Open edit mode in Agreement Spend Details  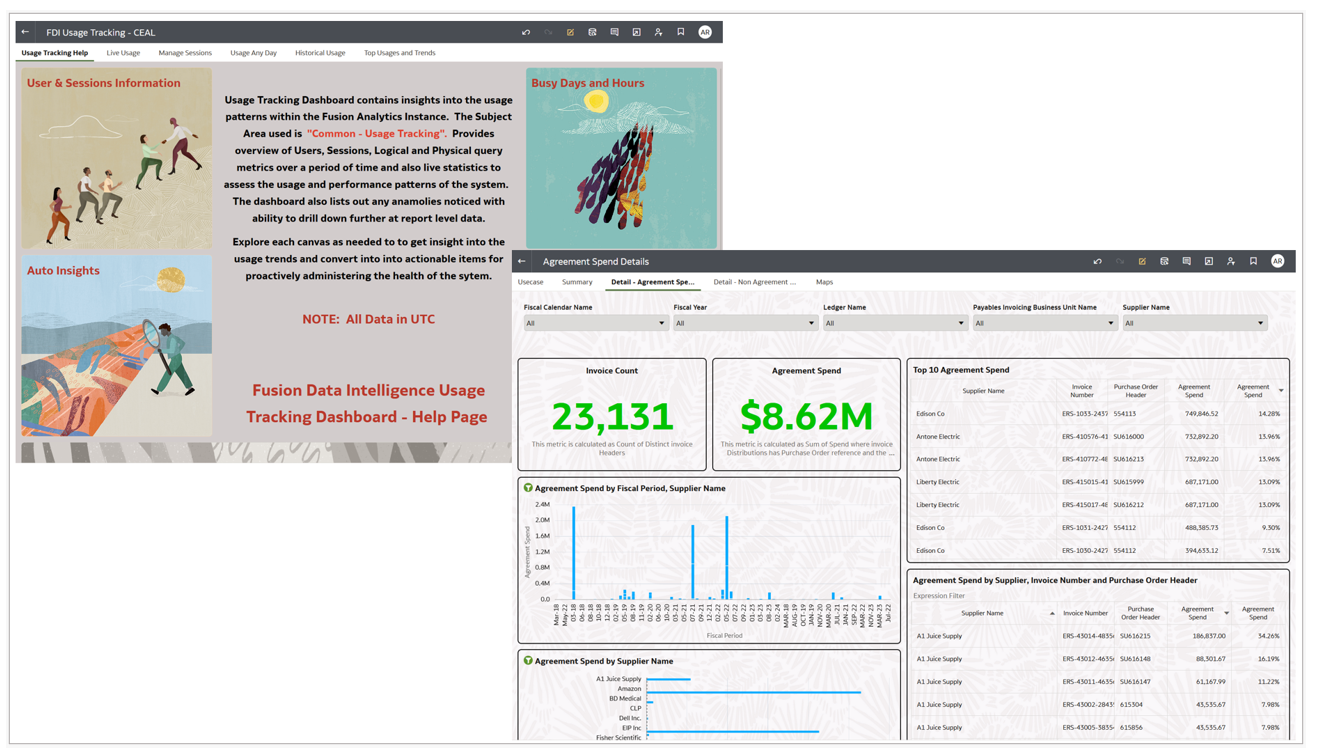(1142, 261)
